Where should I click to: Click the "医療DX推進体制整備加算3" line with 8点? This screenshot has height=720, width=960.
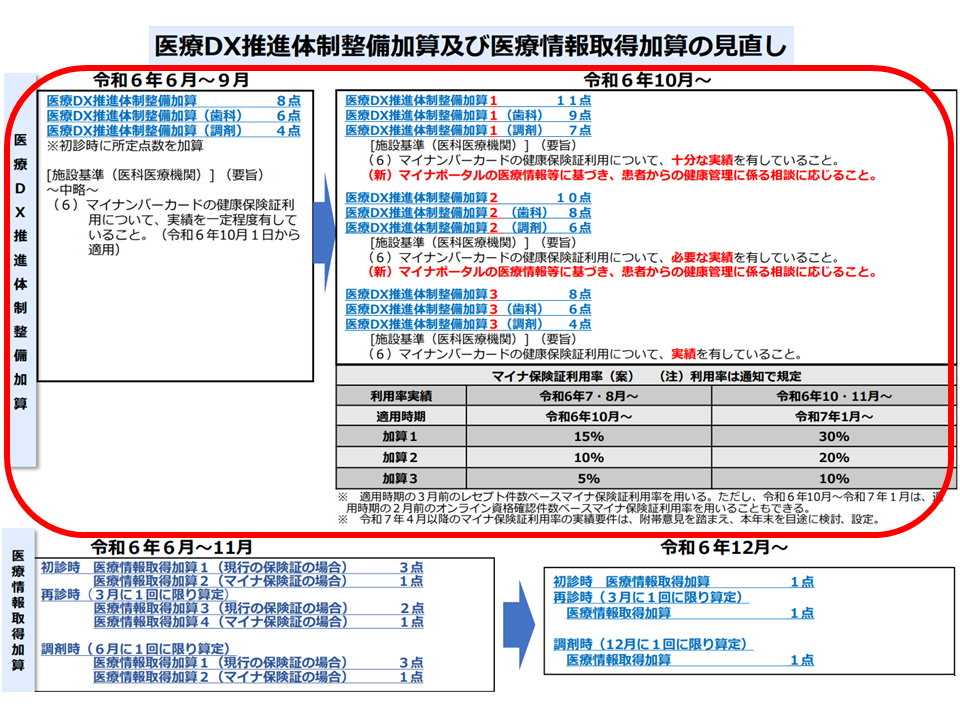point(468,294)
